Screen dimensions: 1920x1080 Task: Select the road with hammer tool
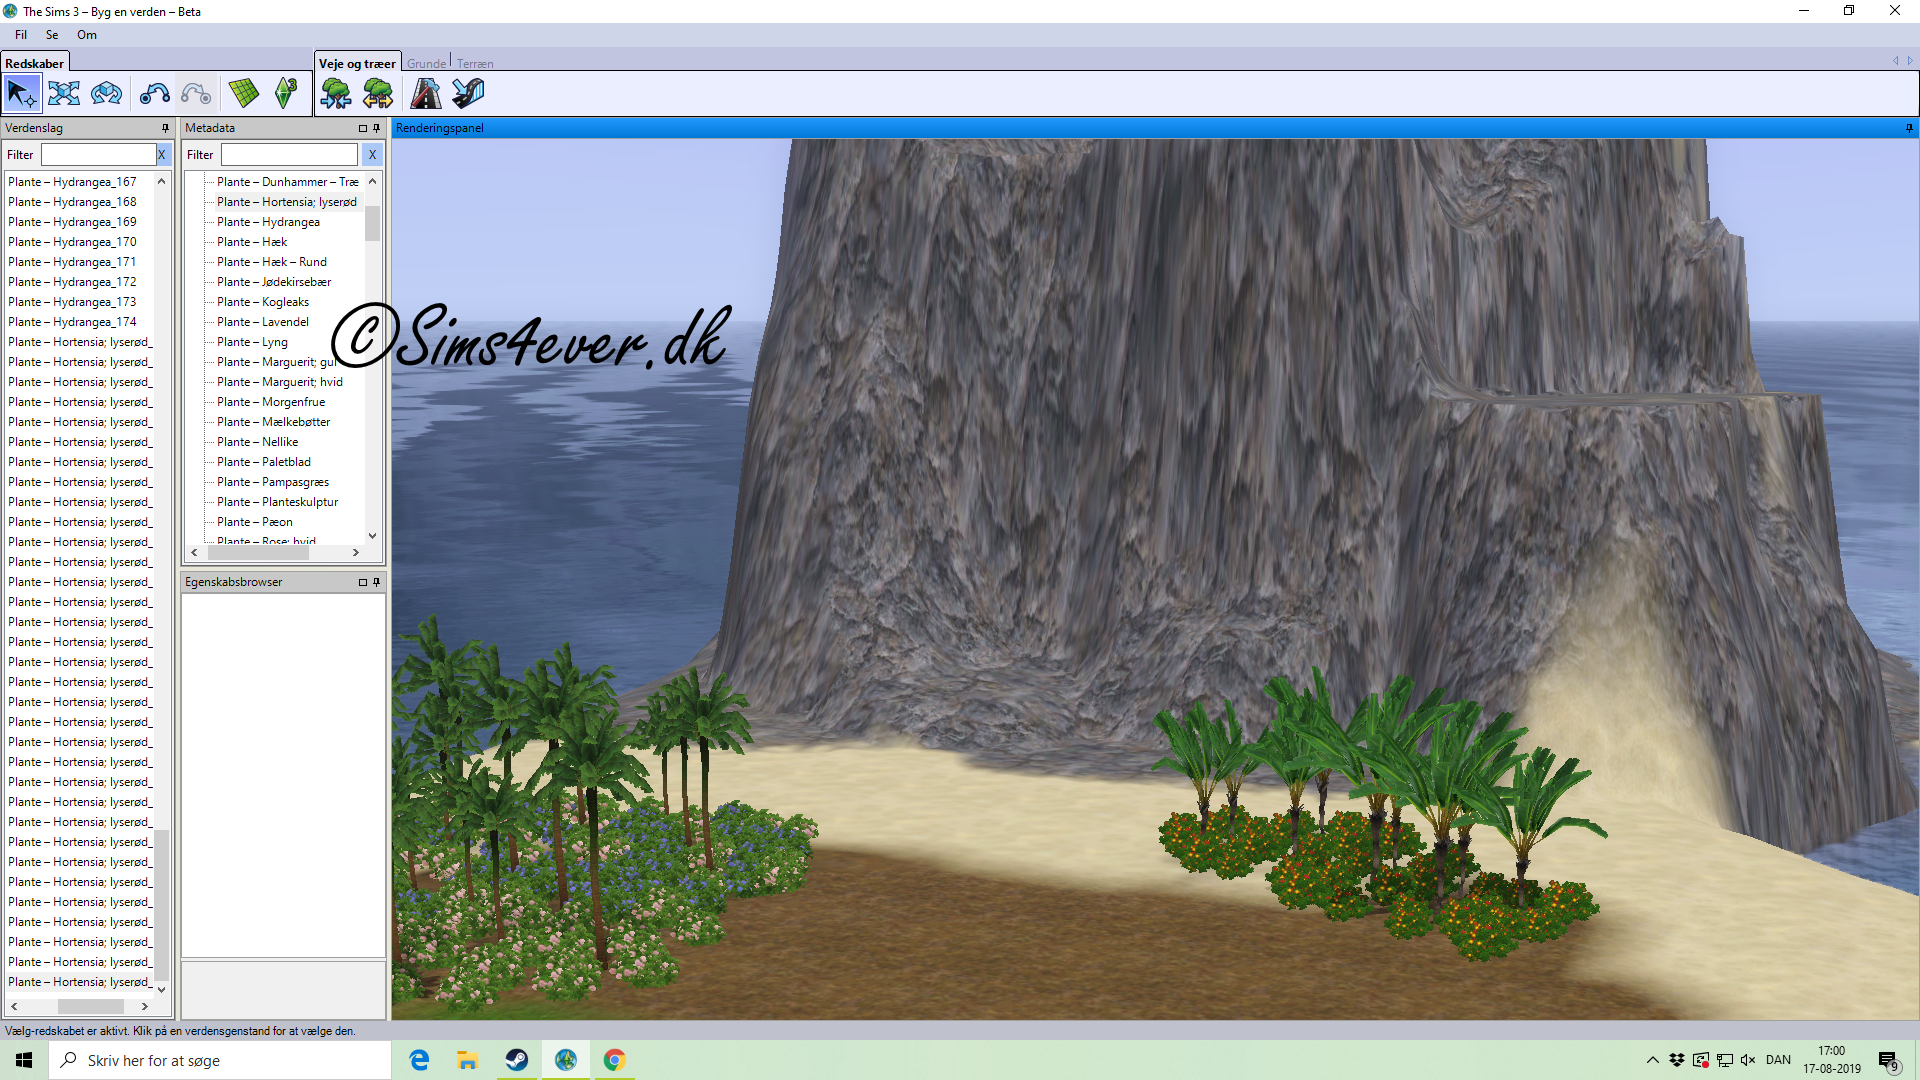[426, 94]
